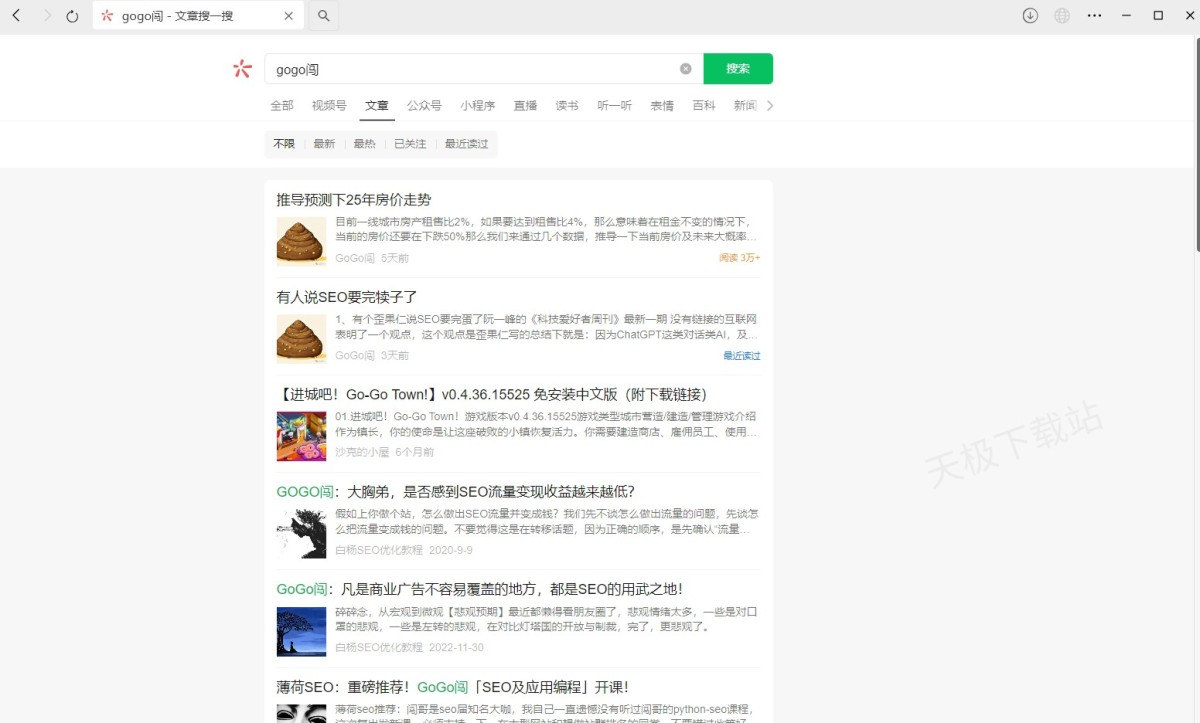Reload the page with refresh icon
Image resolution: width=1200 pixels, height=723 pixels.
click(72, 16)
